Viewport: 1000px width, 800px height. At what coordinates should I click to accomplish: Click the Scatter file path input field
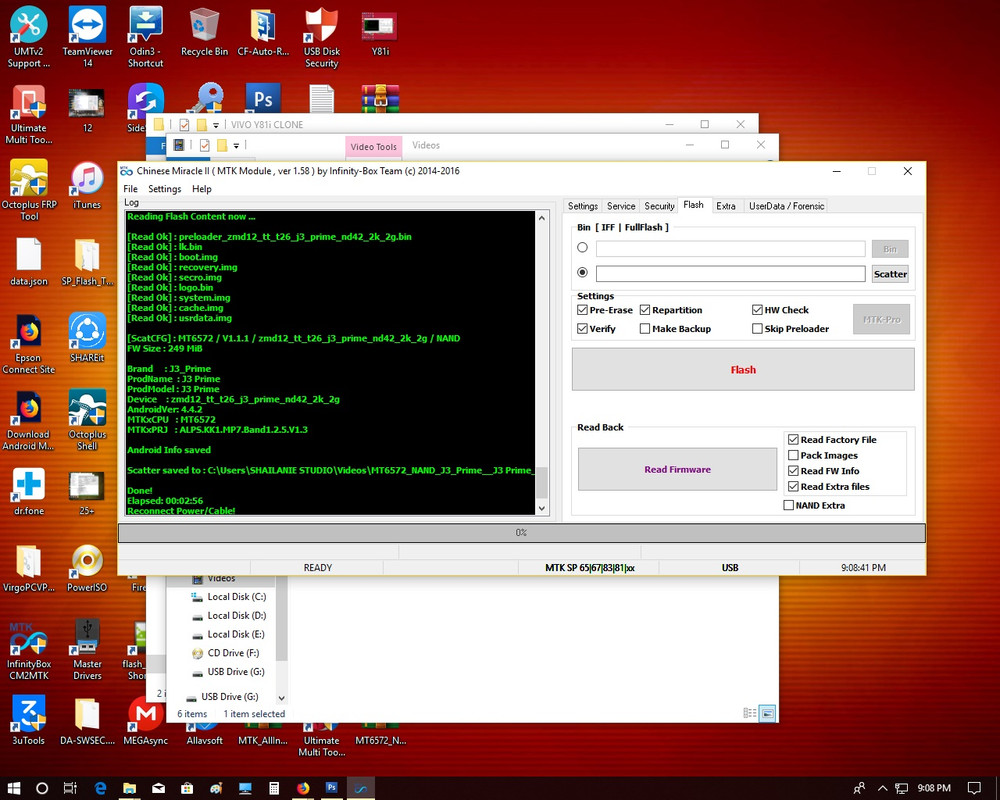(x=730, y=274)
